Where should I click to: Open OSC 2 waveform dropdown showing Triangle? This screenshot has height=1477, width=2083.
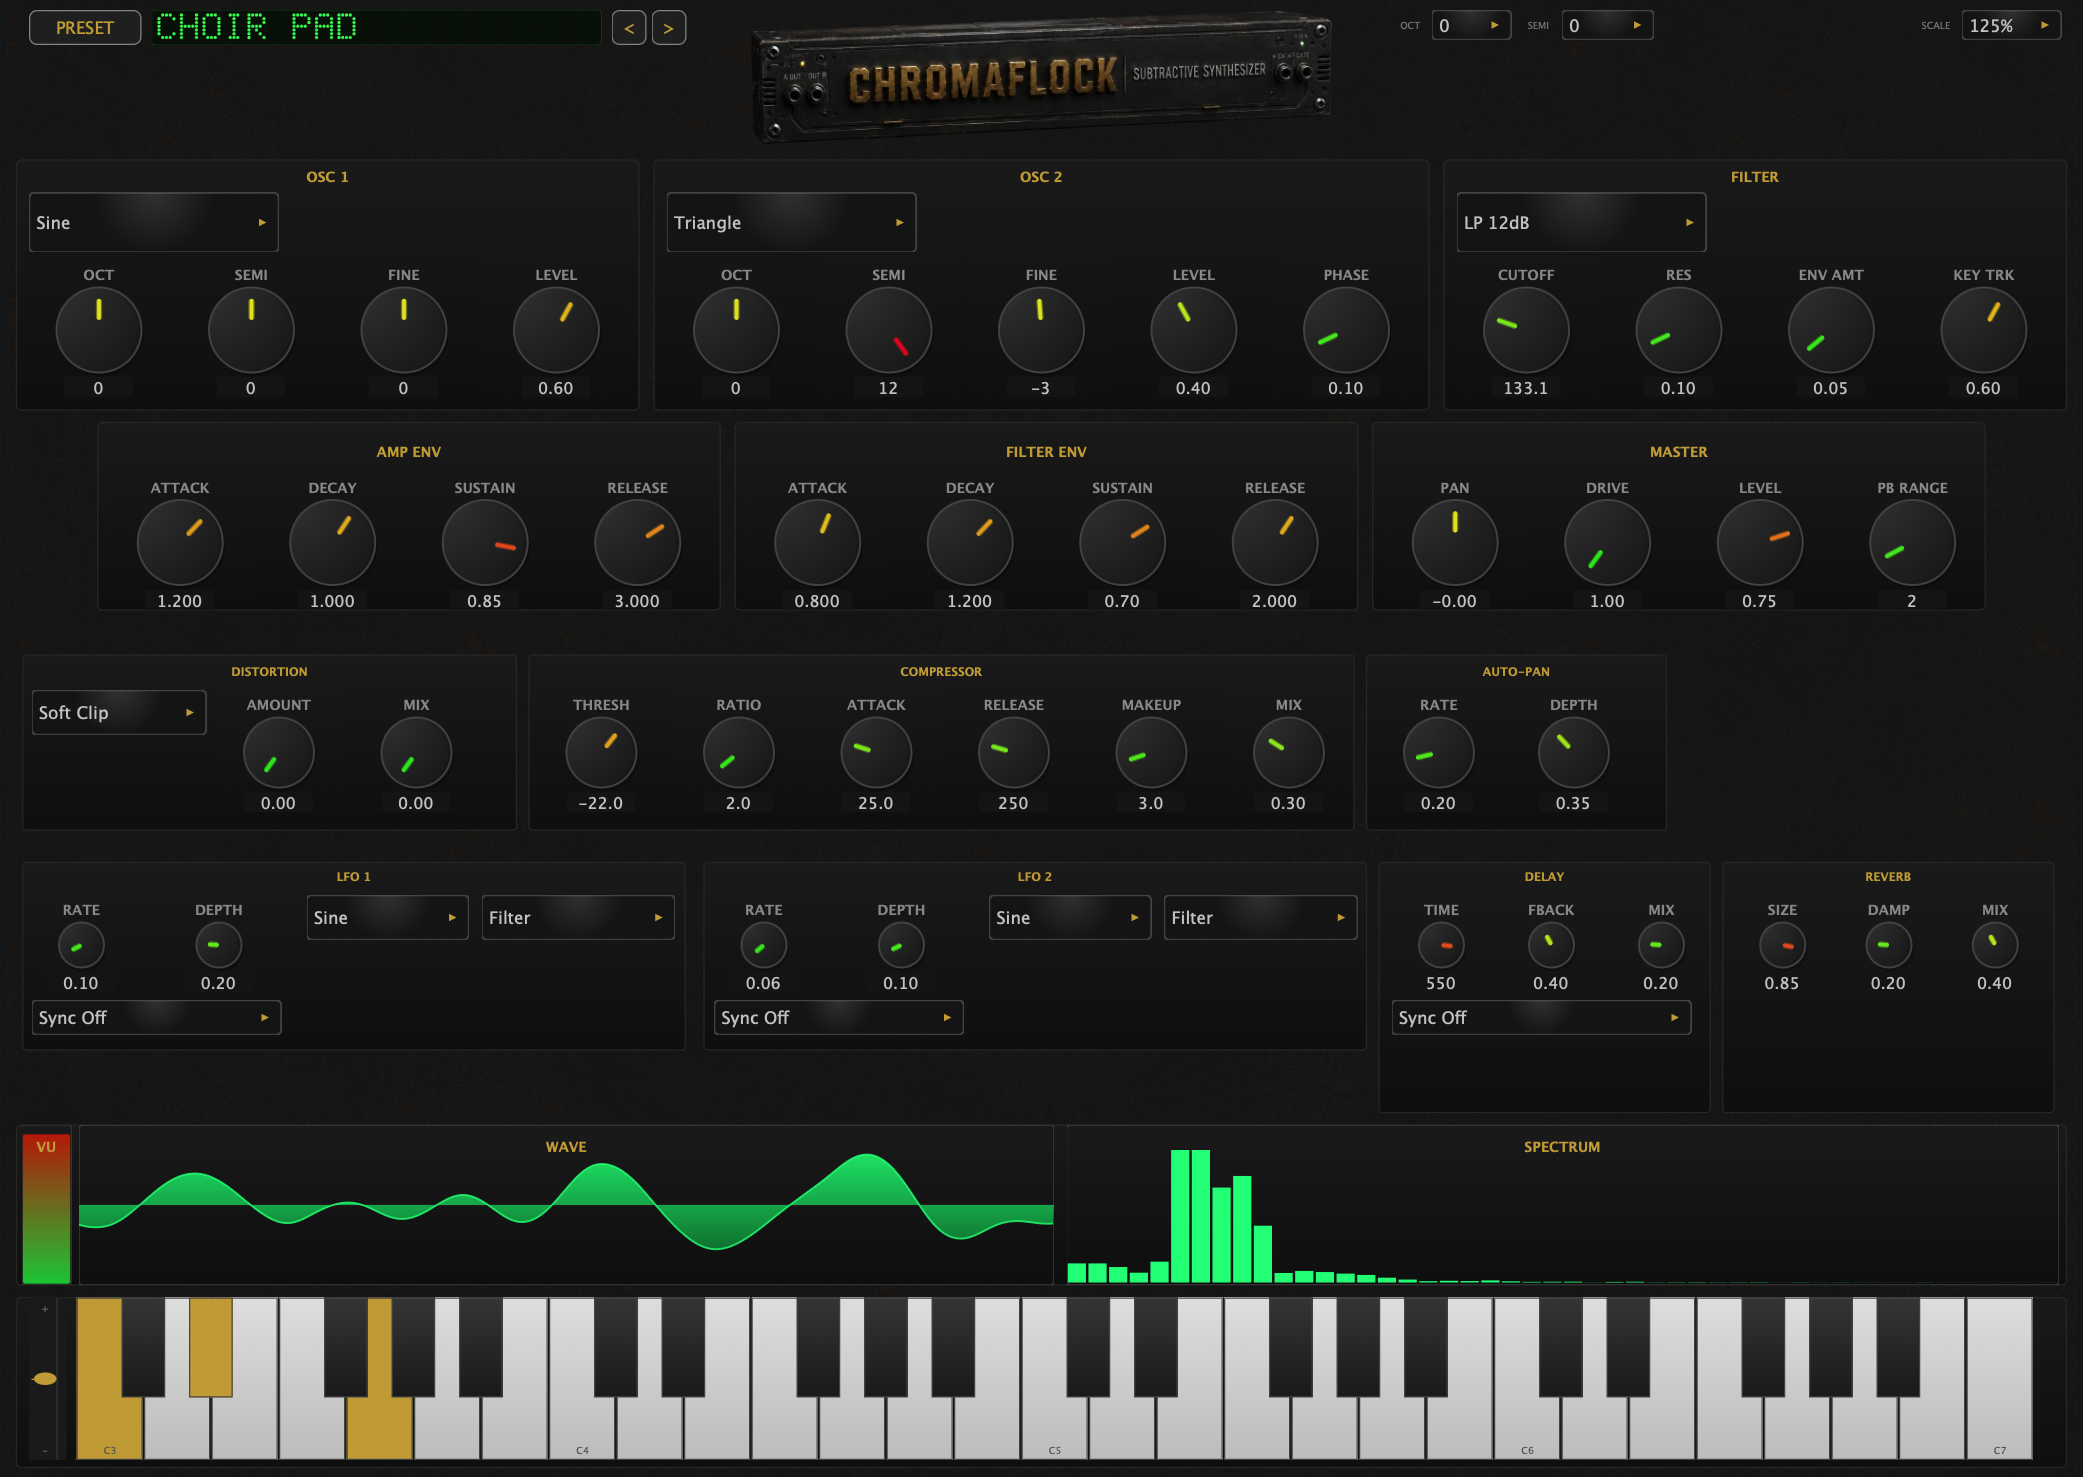[791, 222]
